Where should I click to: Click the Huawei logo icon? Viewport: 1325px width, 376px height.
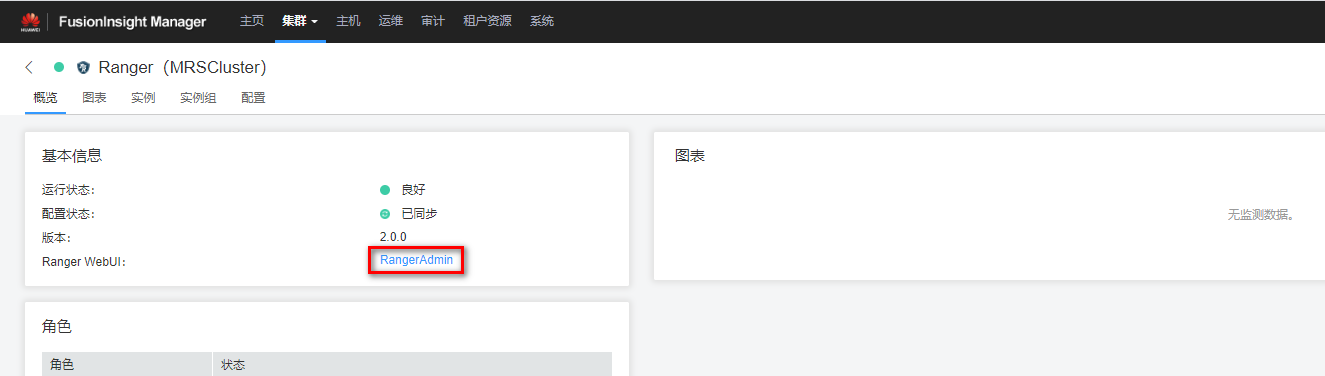[x=30, y=21]
